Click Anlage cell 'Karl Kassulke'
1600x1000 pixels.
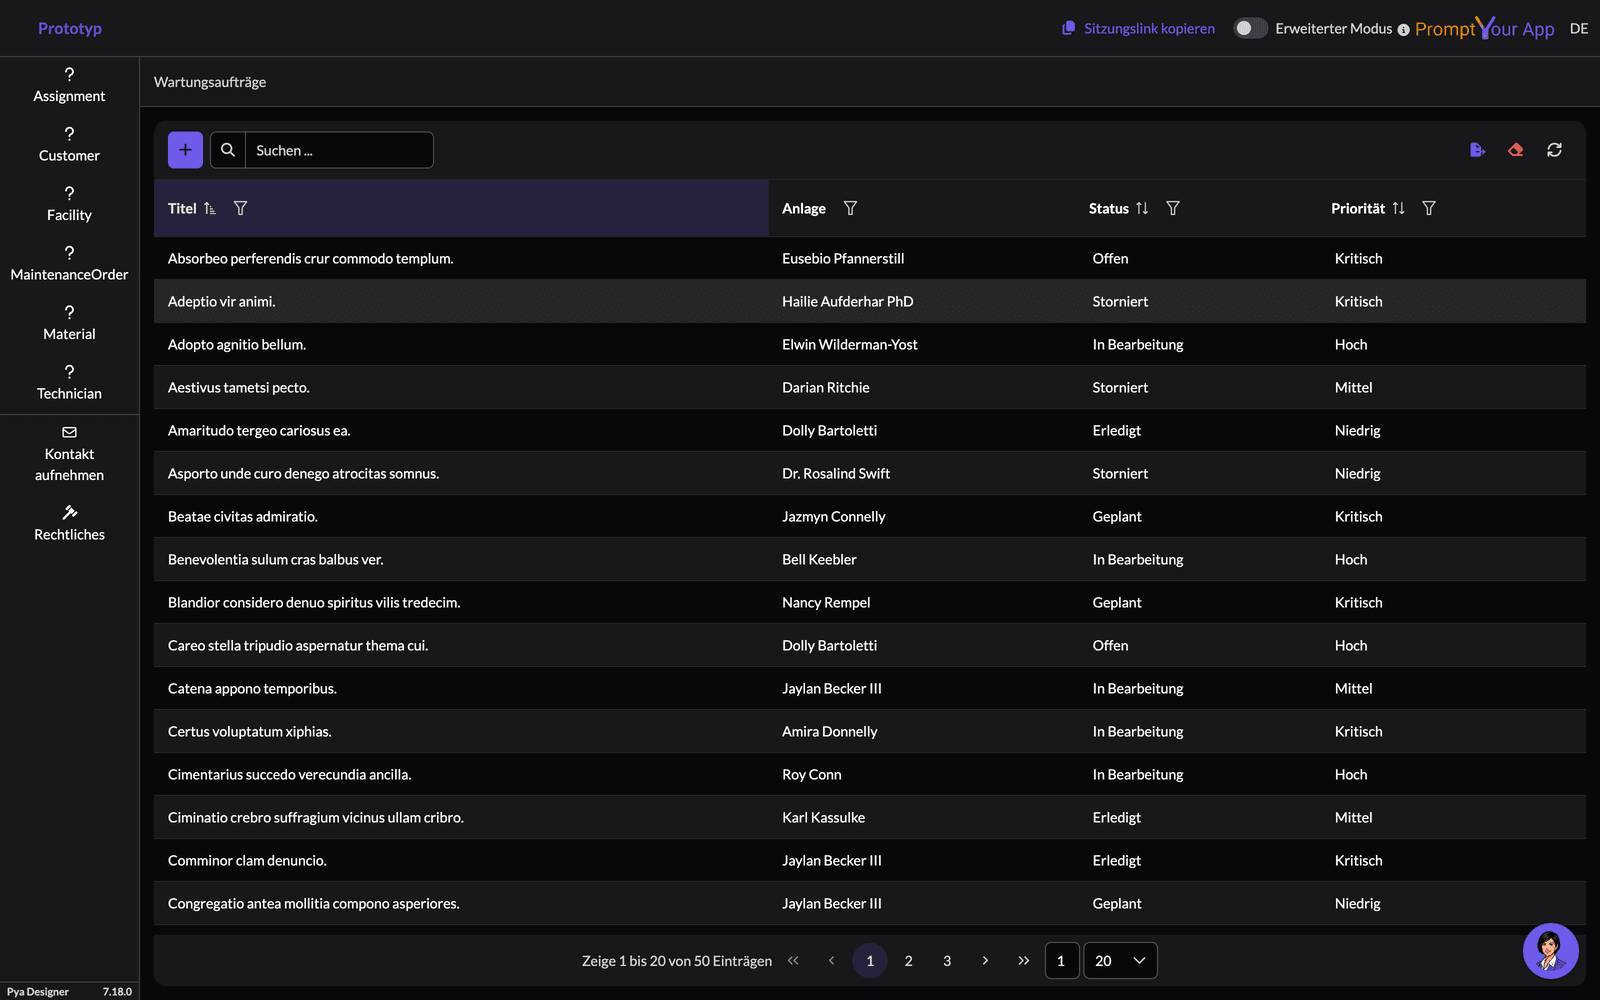823,817
